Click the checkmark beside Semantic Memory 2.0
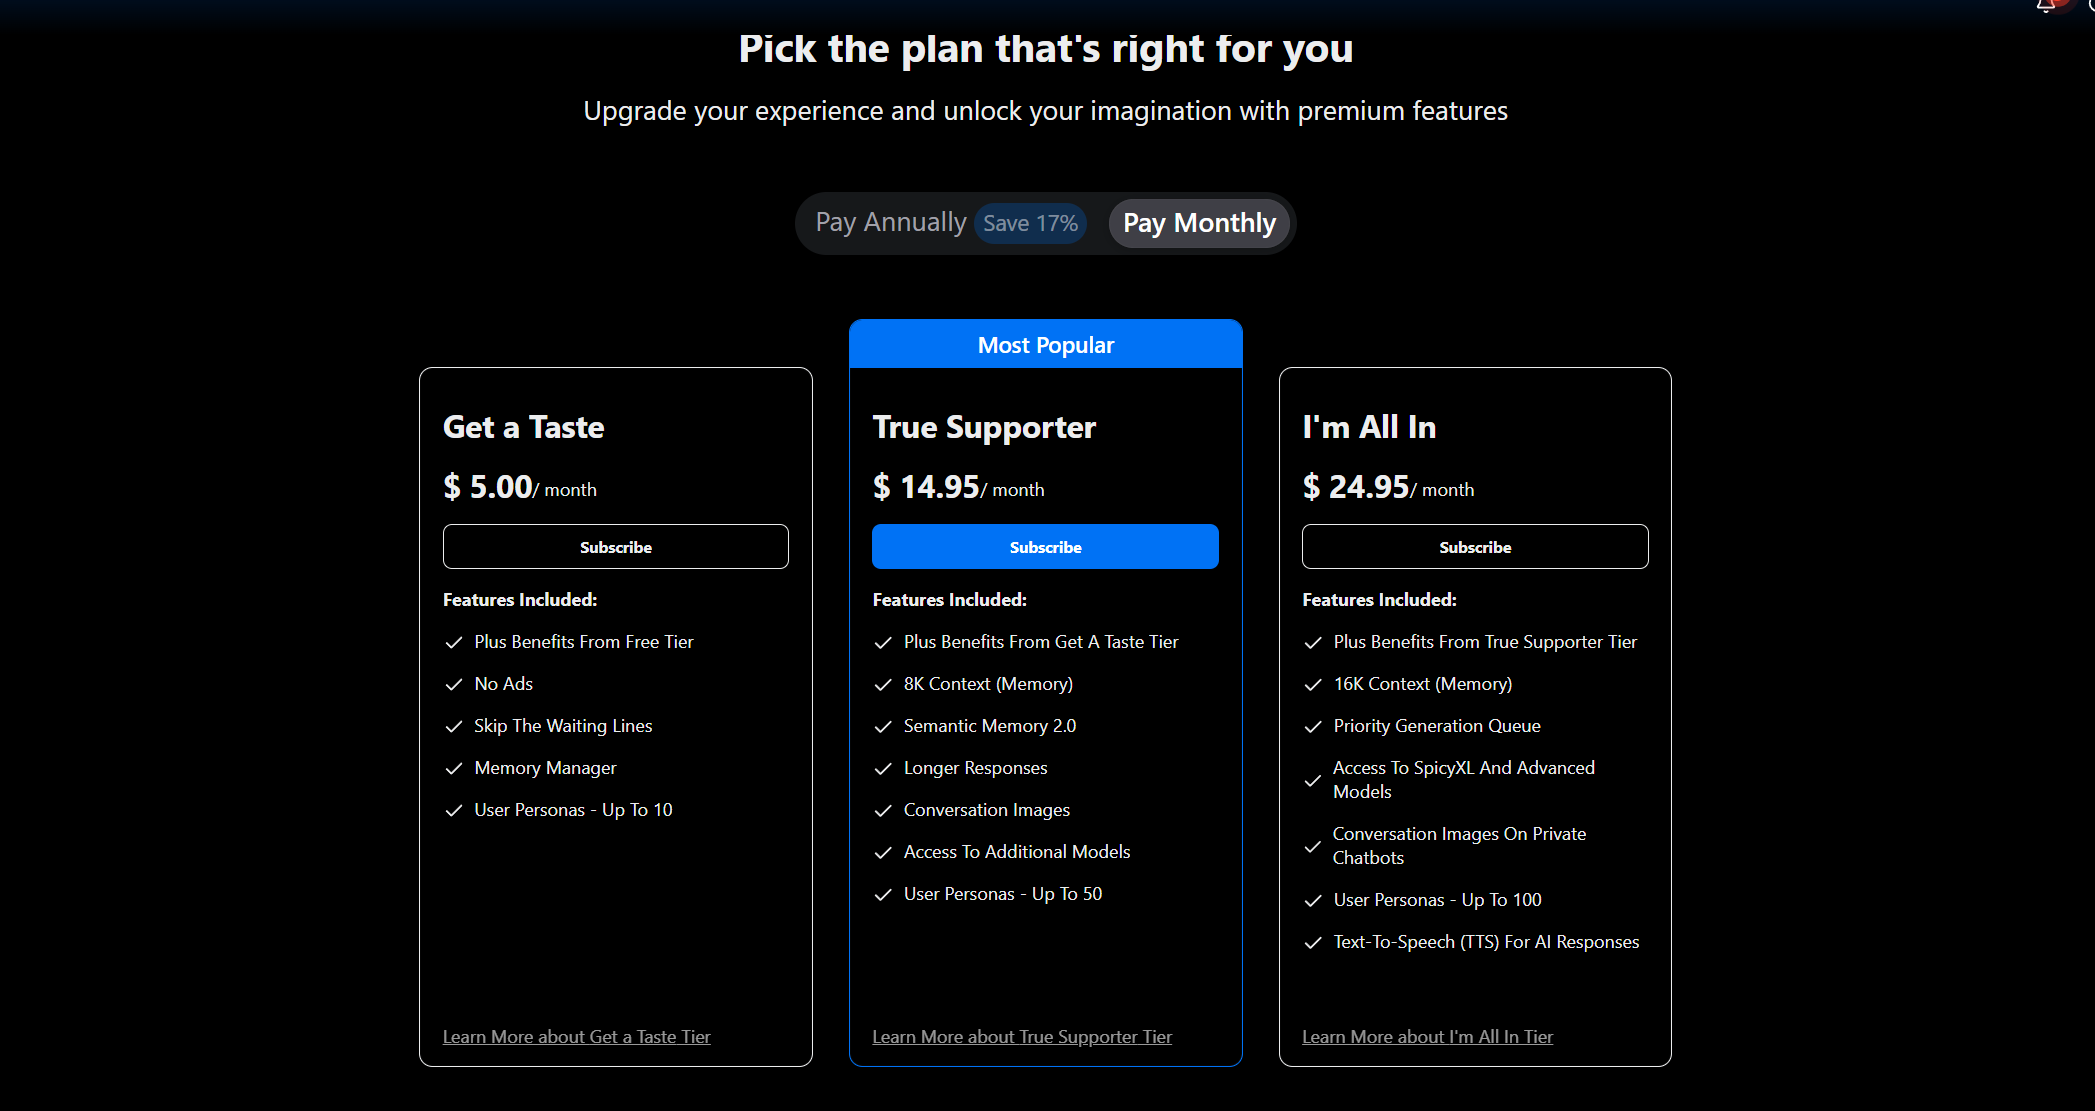The height and width of the screenshot is (1111, 2095). click(x=883, y=726)
